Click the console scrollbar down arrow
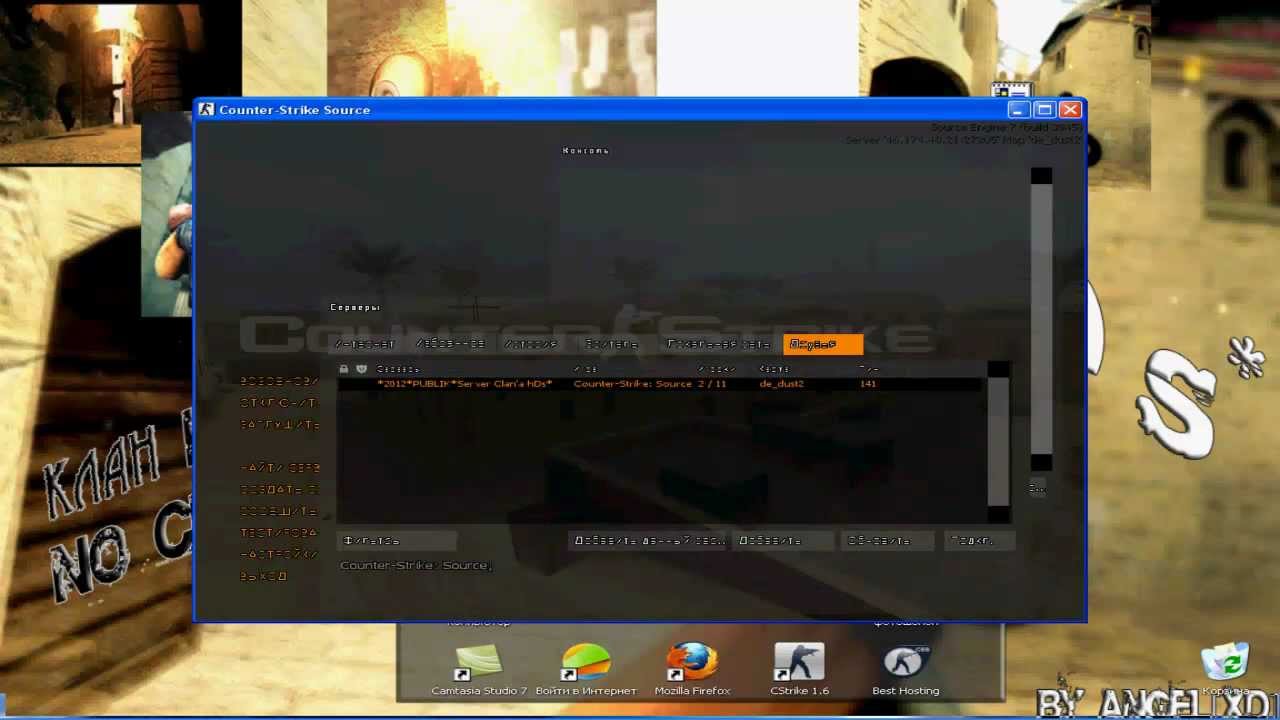This screenshot has width=1280, height=720. (x=1041, y=462)
